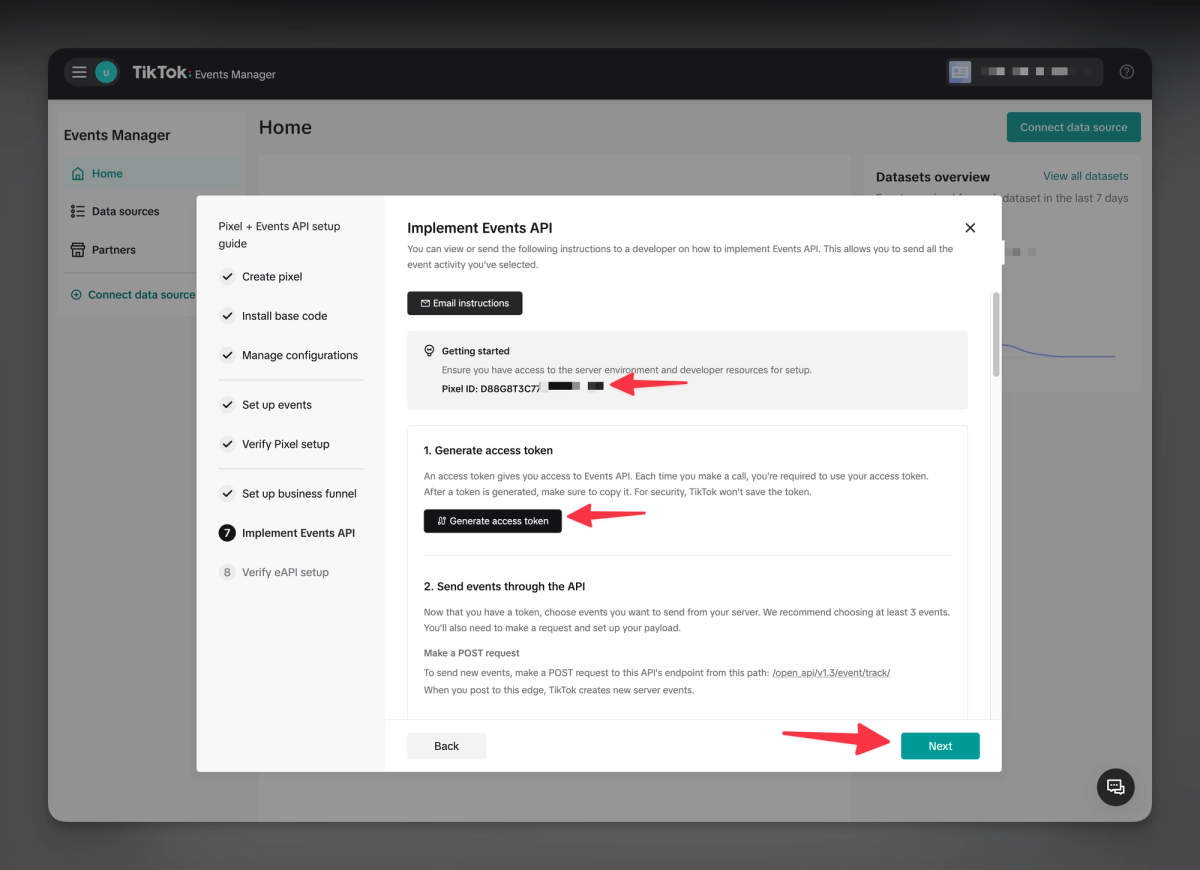The image size is (1200, 870).
Task: Click the token icon on Generate access token
Action: point(442,521)
